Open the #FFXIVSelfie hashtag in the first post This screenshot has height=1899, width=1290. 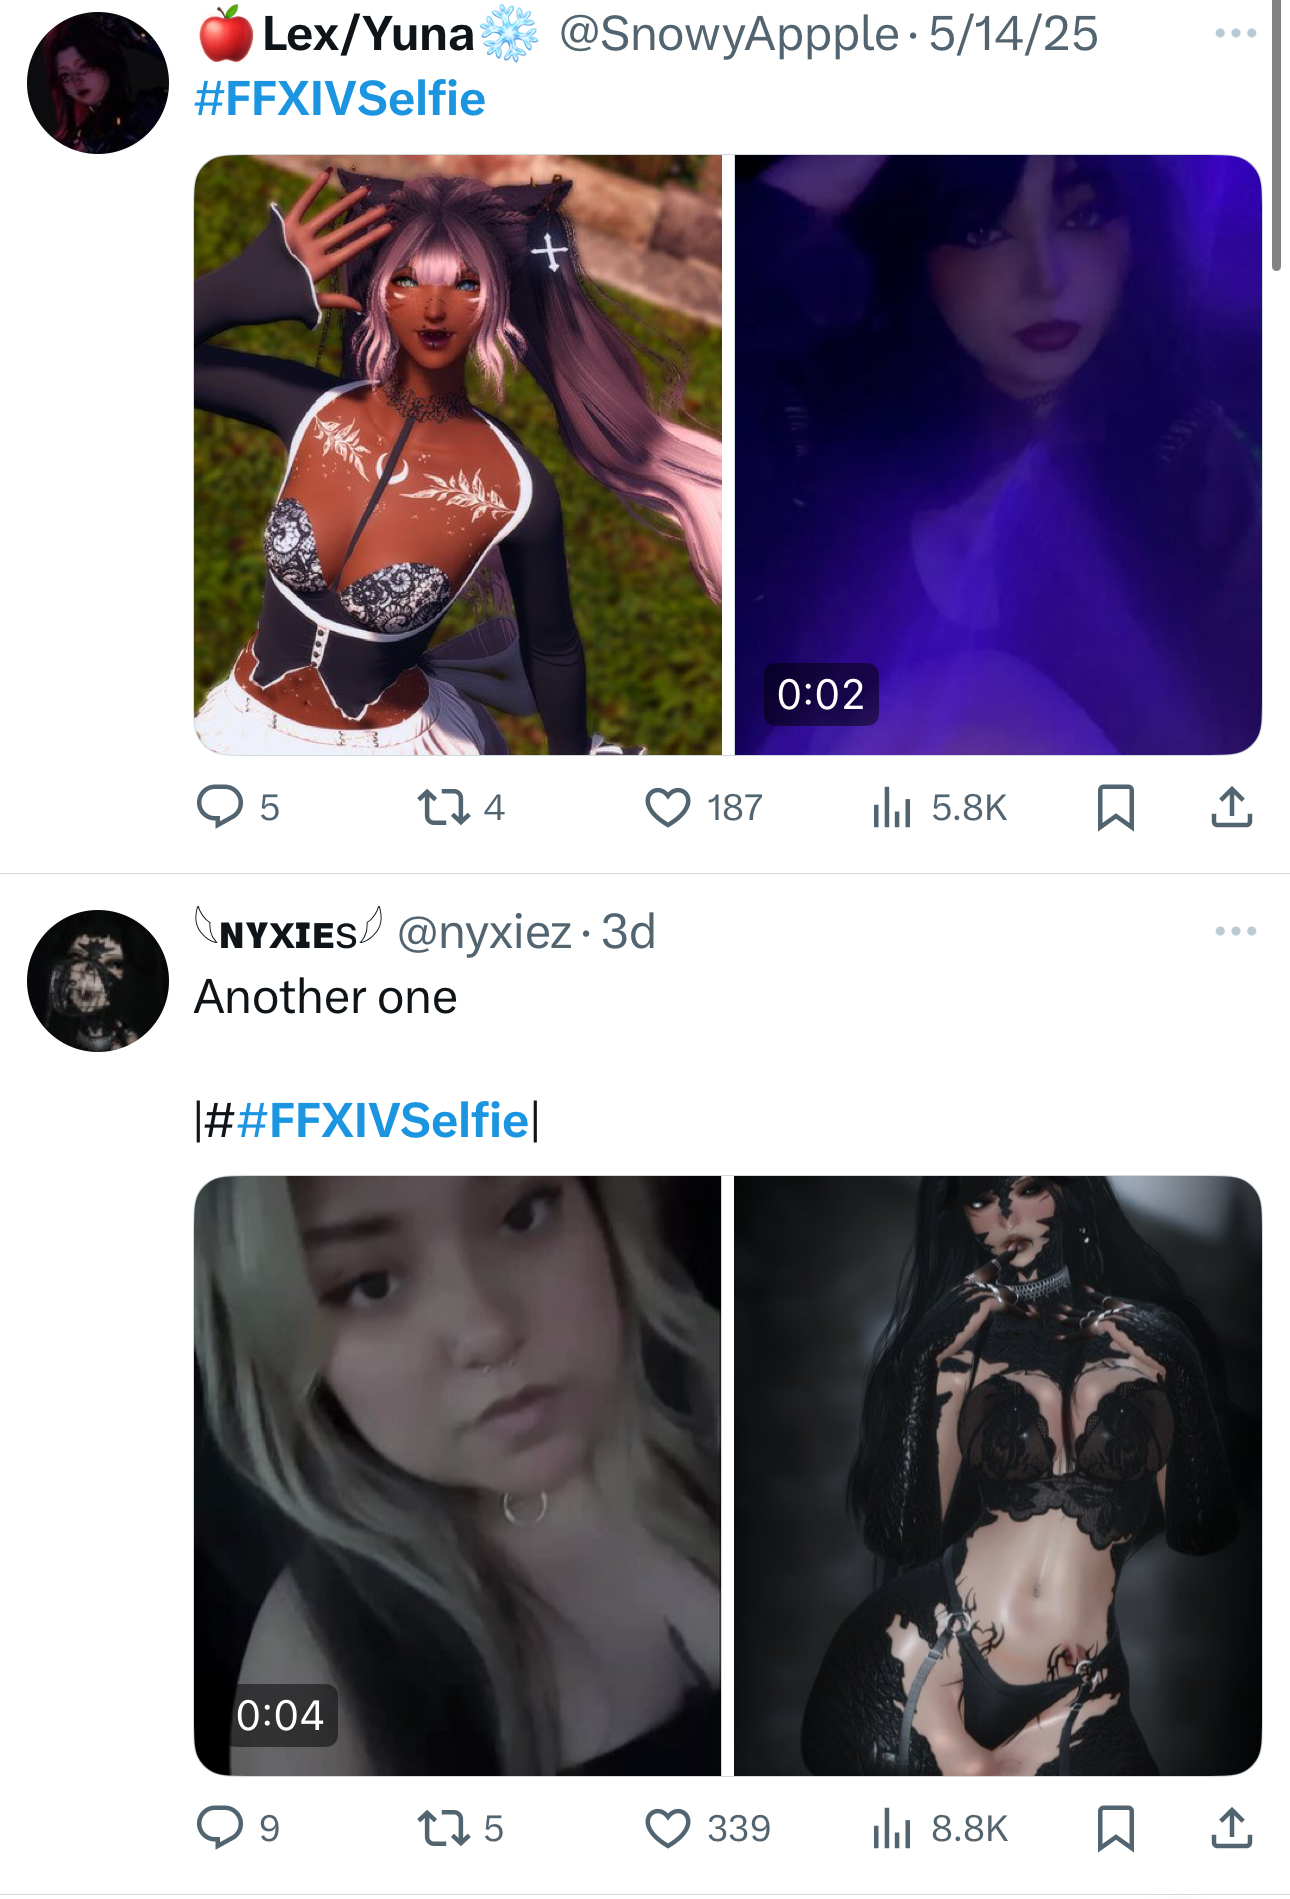pos(340,99)
